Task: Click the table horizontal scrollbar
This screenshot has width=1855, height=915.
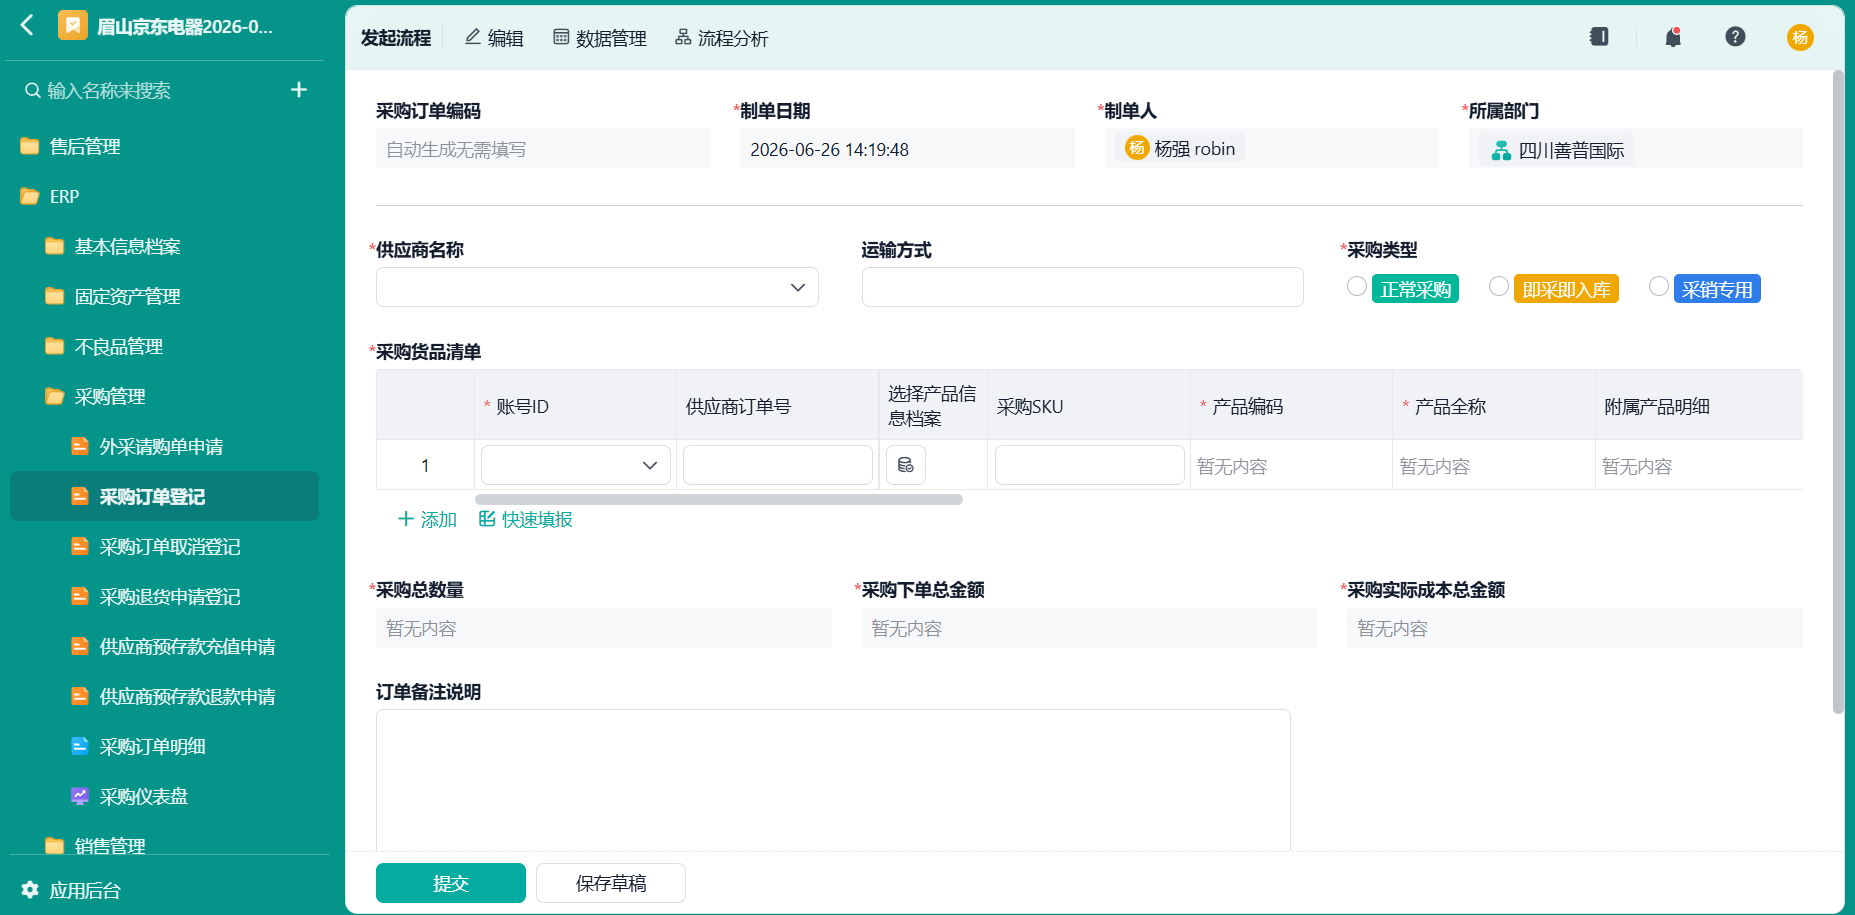Action: click(x=719, y=499)
